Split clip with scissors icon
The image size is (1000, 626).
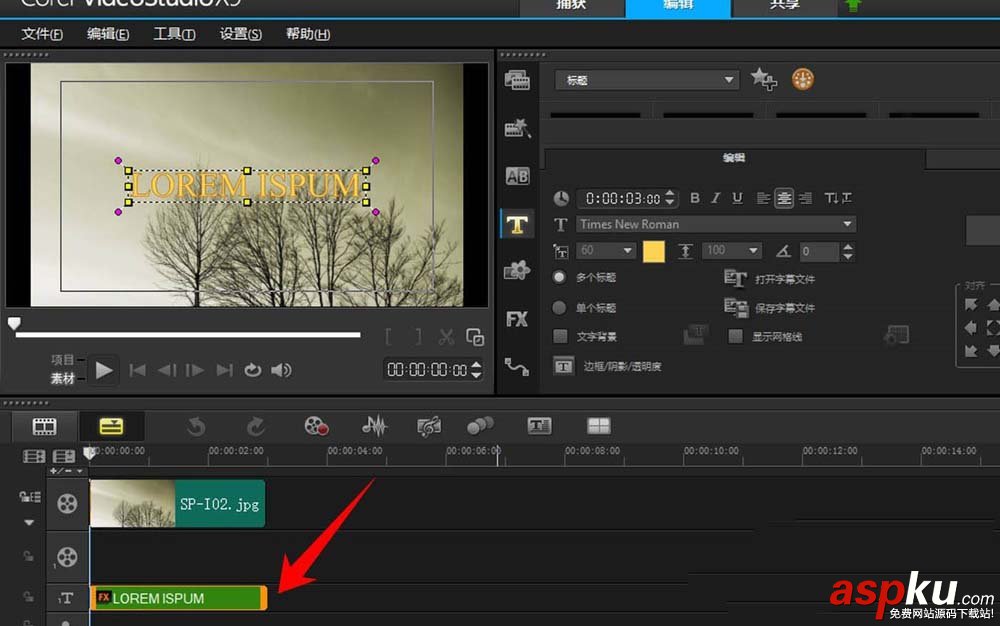(x=446, y=337)
